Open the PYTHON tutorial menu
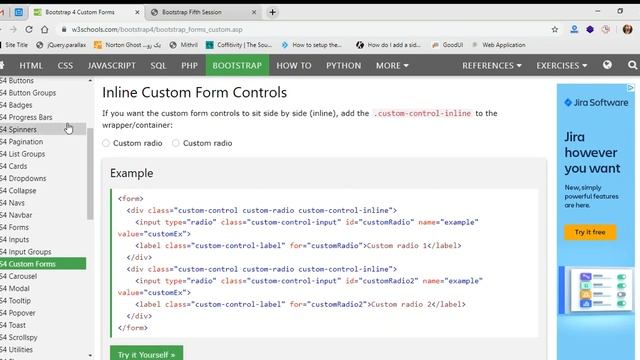This screenshot has height=360, width=640. [x=344, y=65]
